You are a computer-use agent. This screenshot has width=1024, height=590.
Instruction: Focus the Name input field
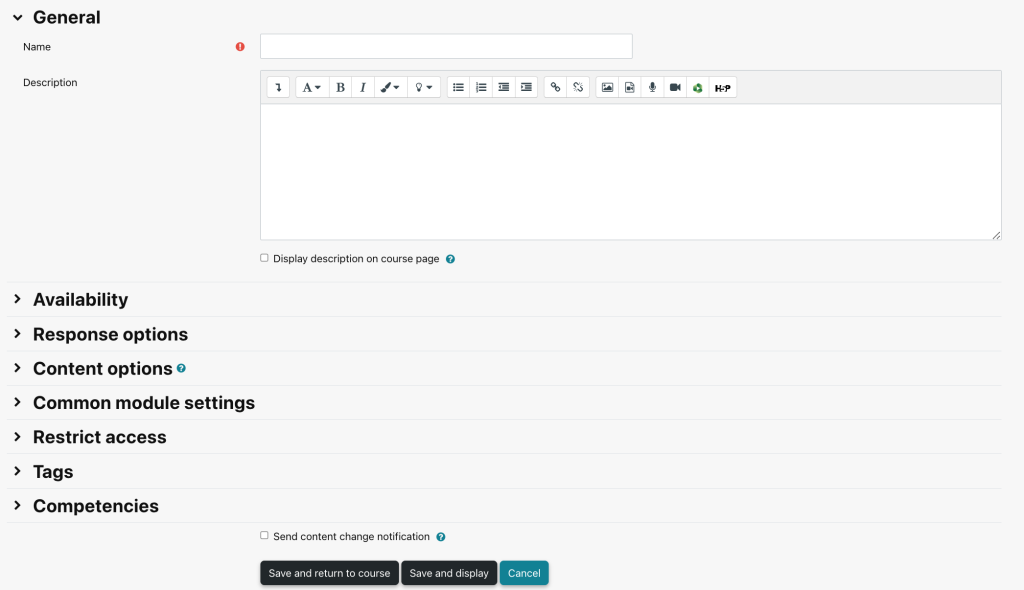point(446,46)
